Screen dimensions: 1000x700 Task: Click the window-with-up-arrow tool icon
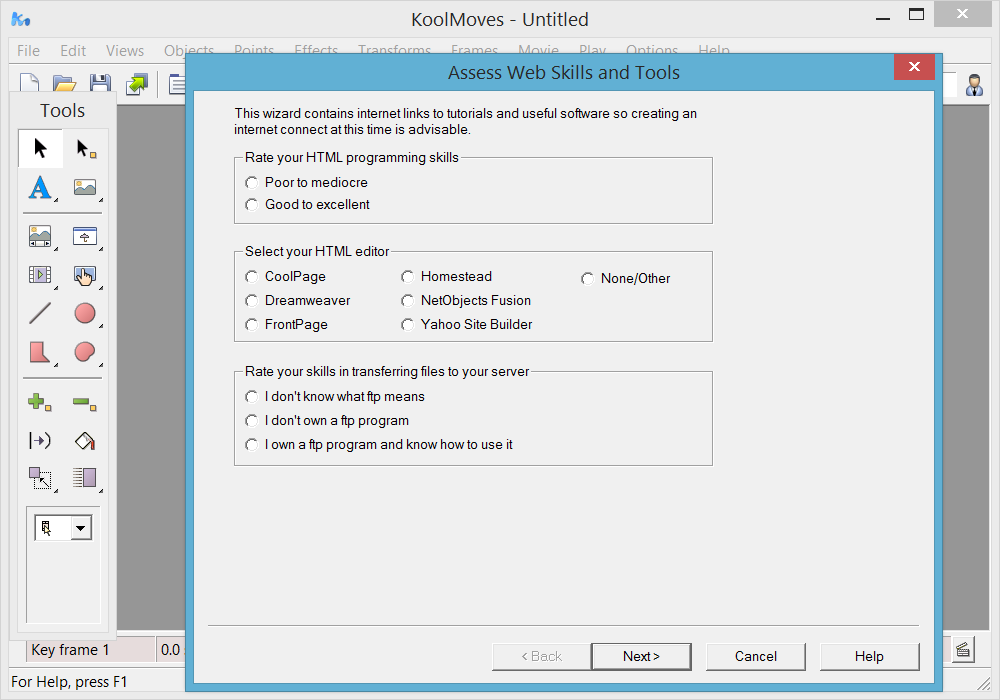point(85,237)
